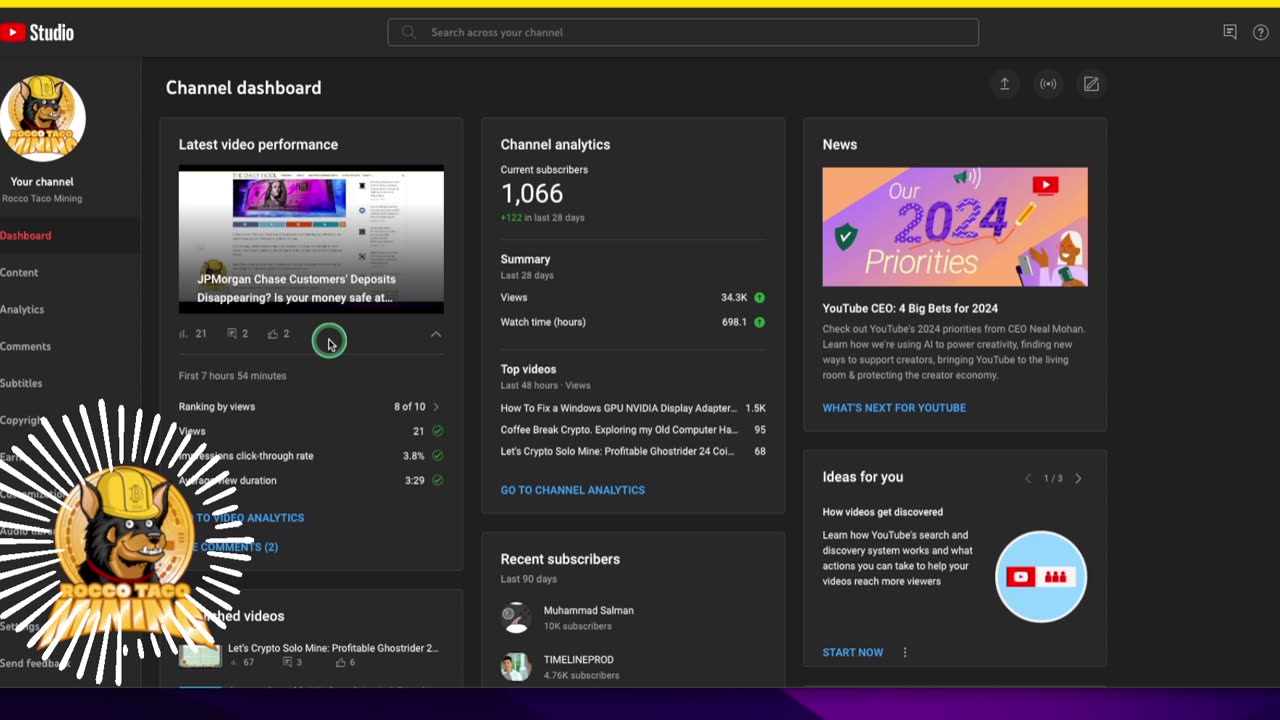Click YouTube CEO: 4 Big Bets headline
The image size is (1280, 720).
pos(910,309)
